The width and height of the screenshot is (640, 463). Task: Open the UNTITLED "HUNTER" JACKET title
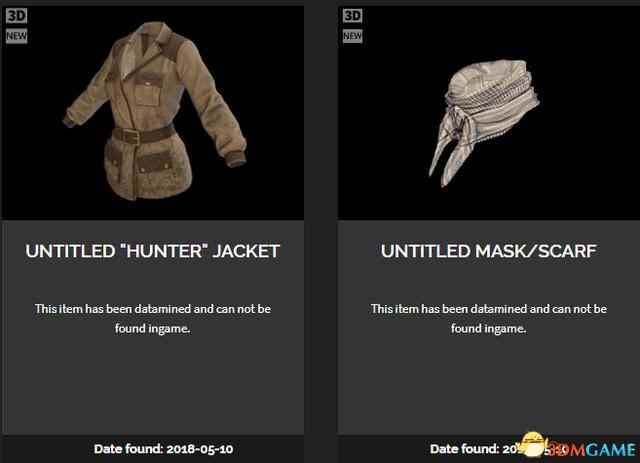(153, 251)
